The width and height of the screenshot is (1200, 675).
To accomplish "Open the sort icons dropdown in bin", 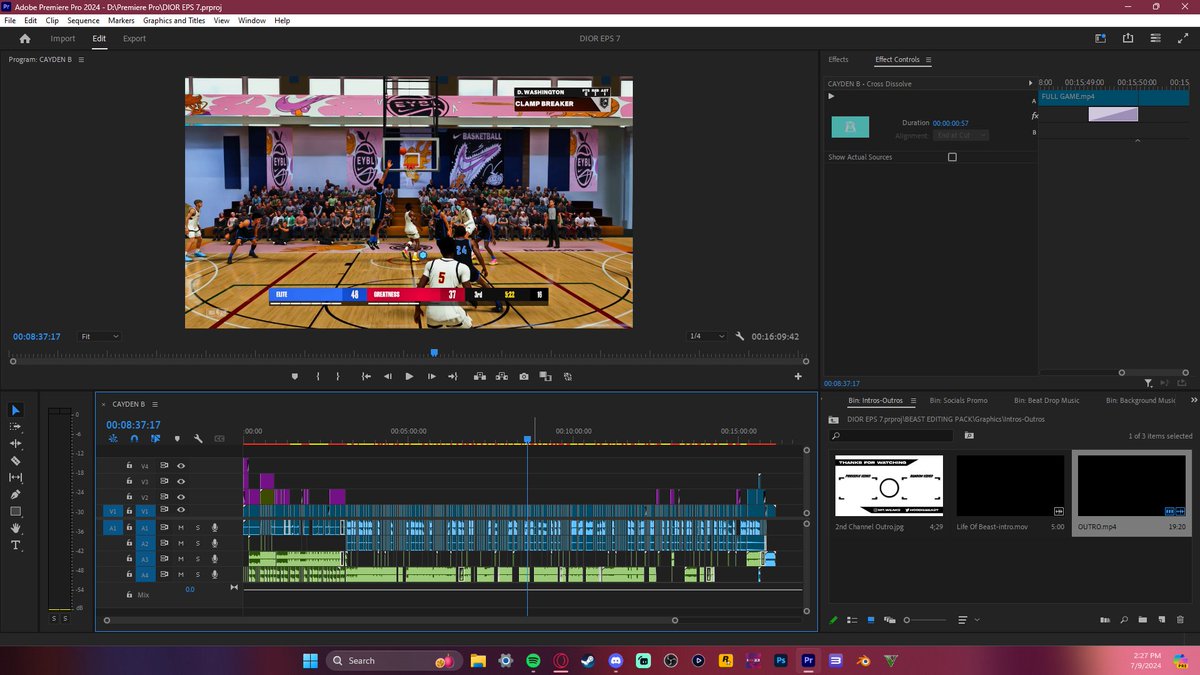I will 968,620.
